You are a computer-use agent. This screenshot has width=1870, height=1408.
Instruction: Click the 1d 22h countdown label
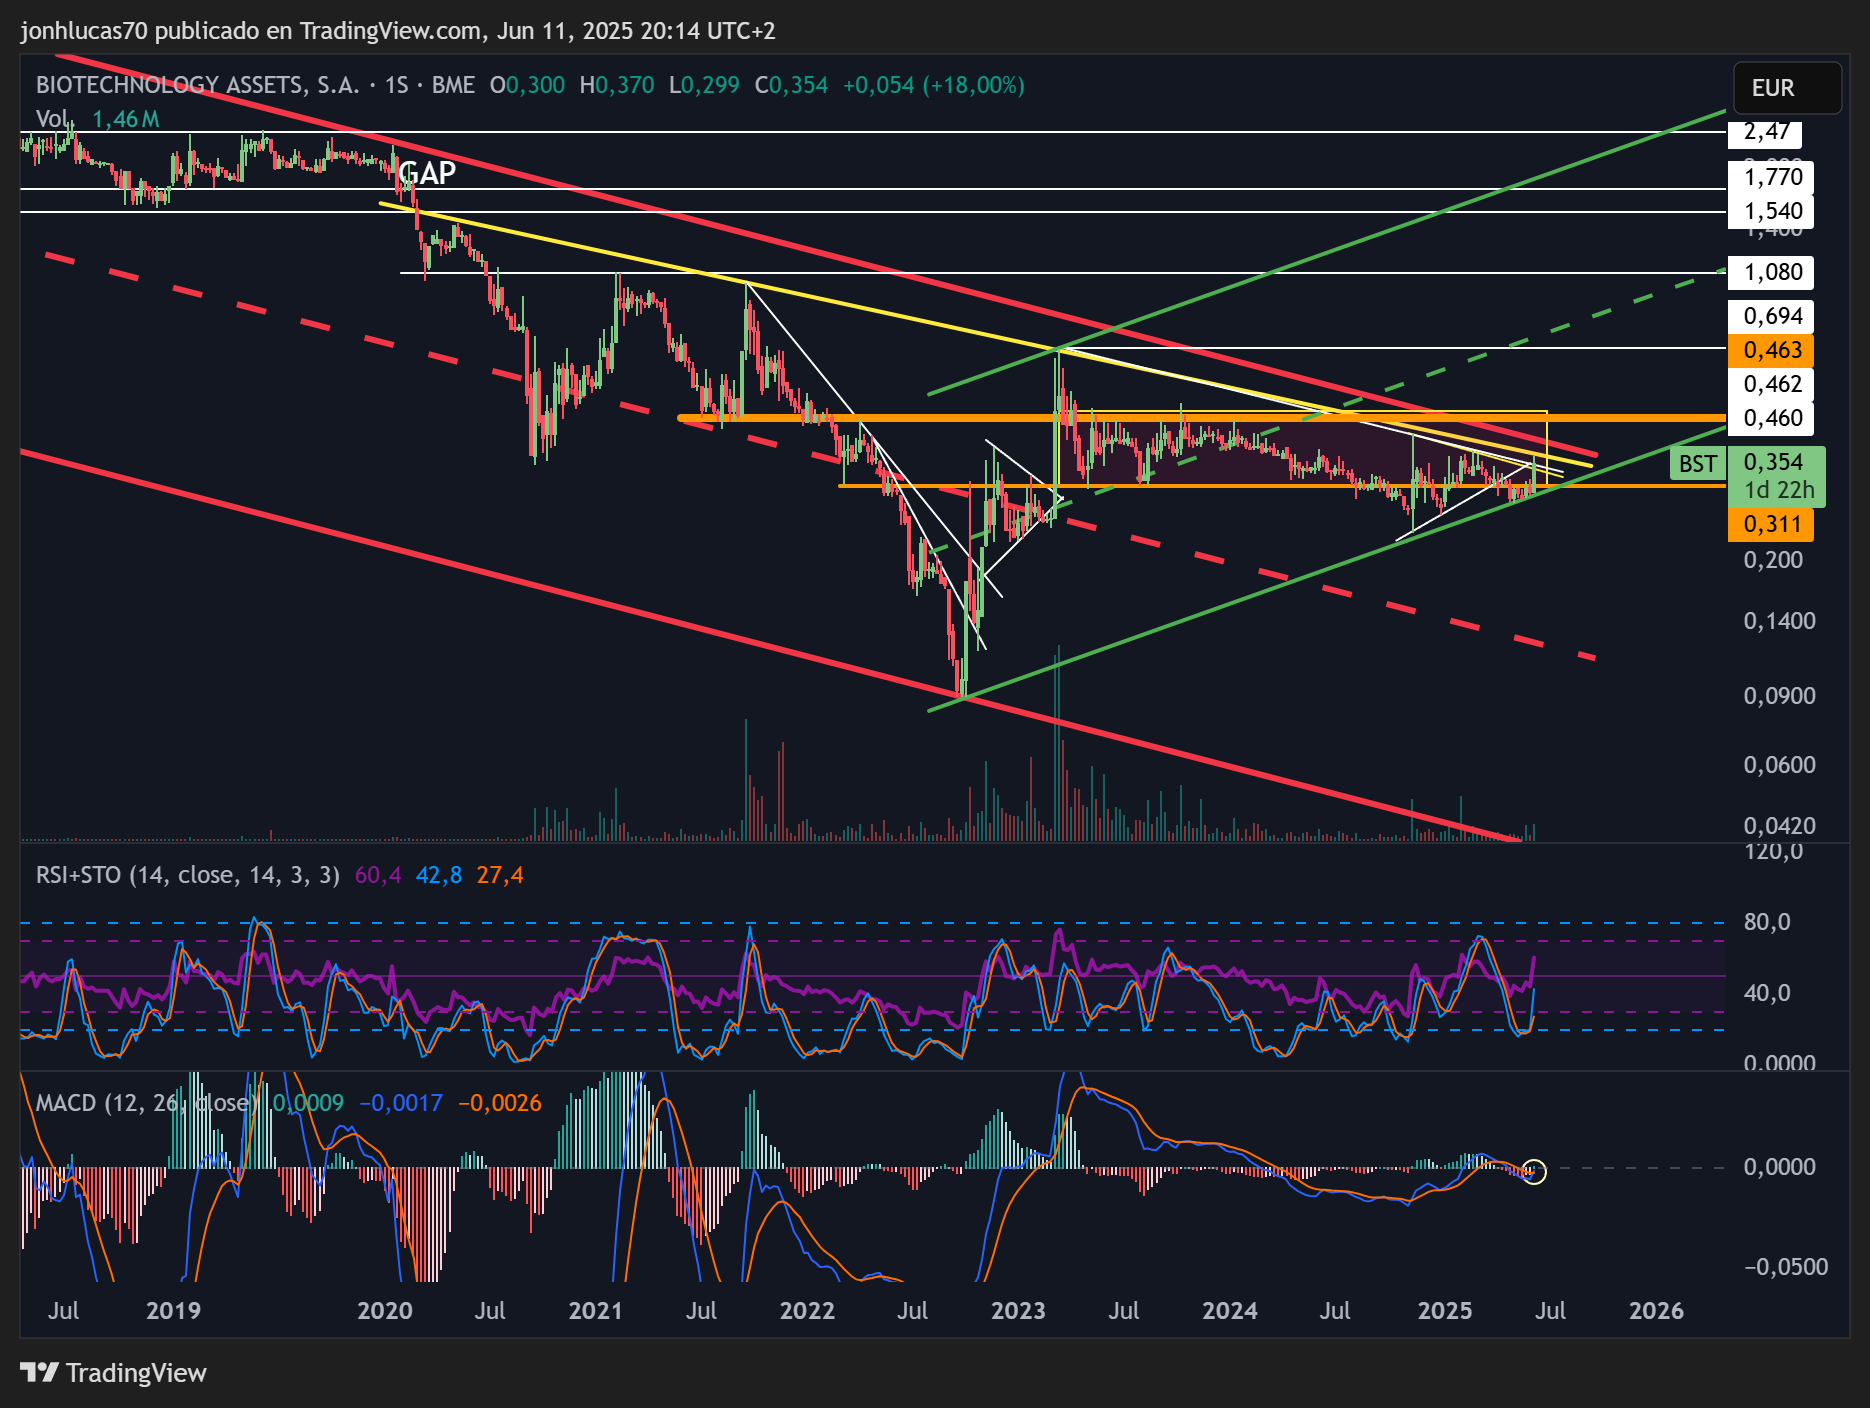tap(1779, 490)
